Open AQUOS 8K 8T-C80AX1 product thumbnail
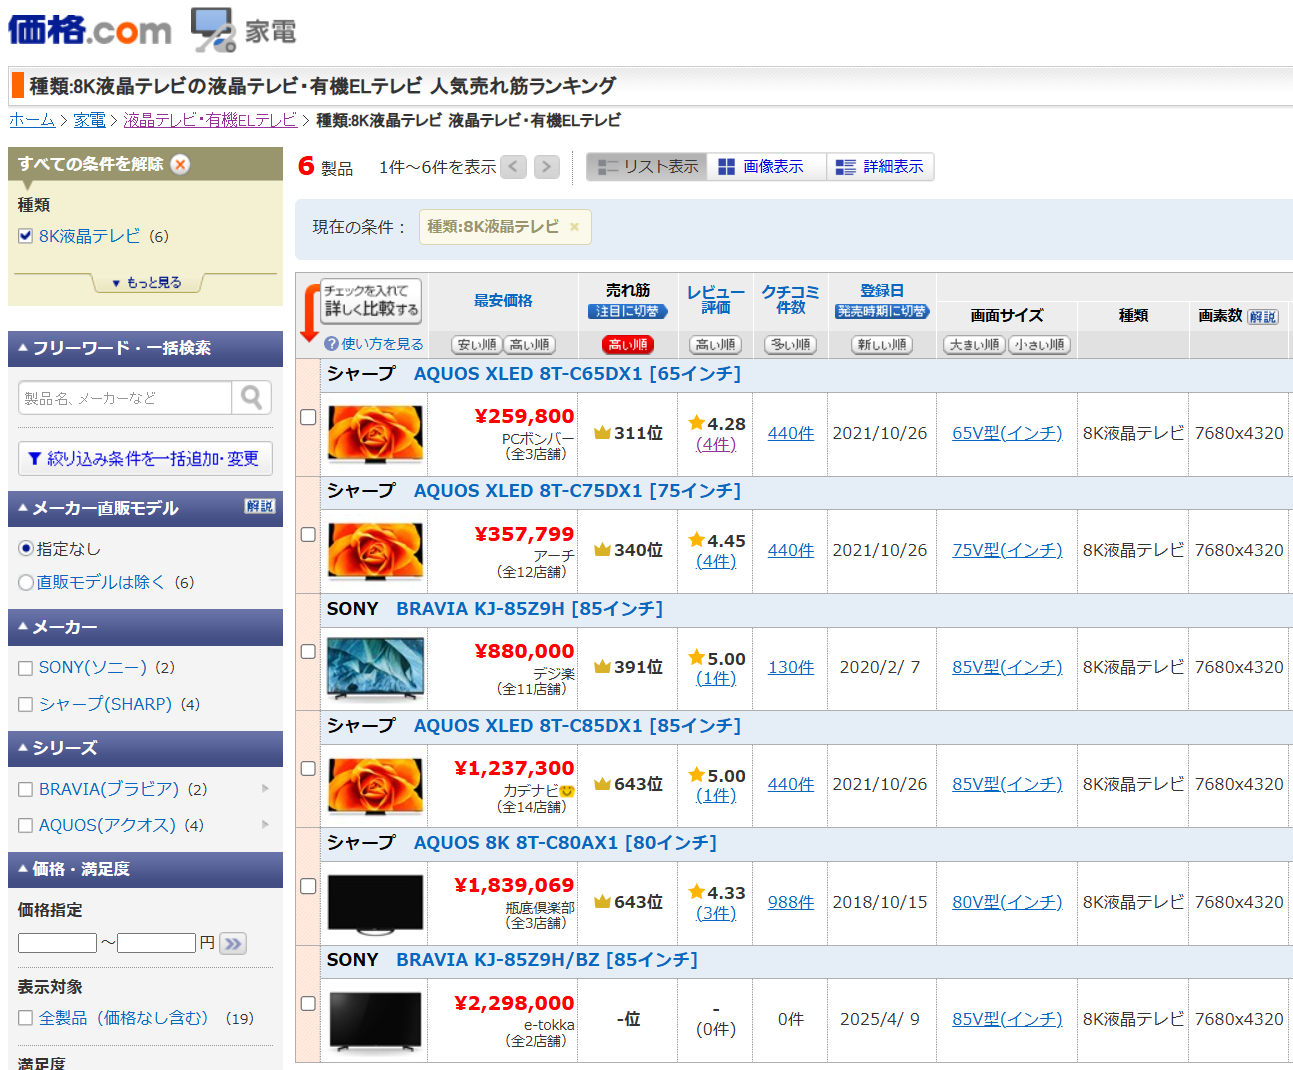The width and height of the screenshot is (1293, 1070). (375, 903)
